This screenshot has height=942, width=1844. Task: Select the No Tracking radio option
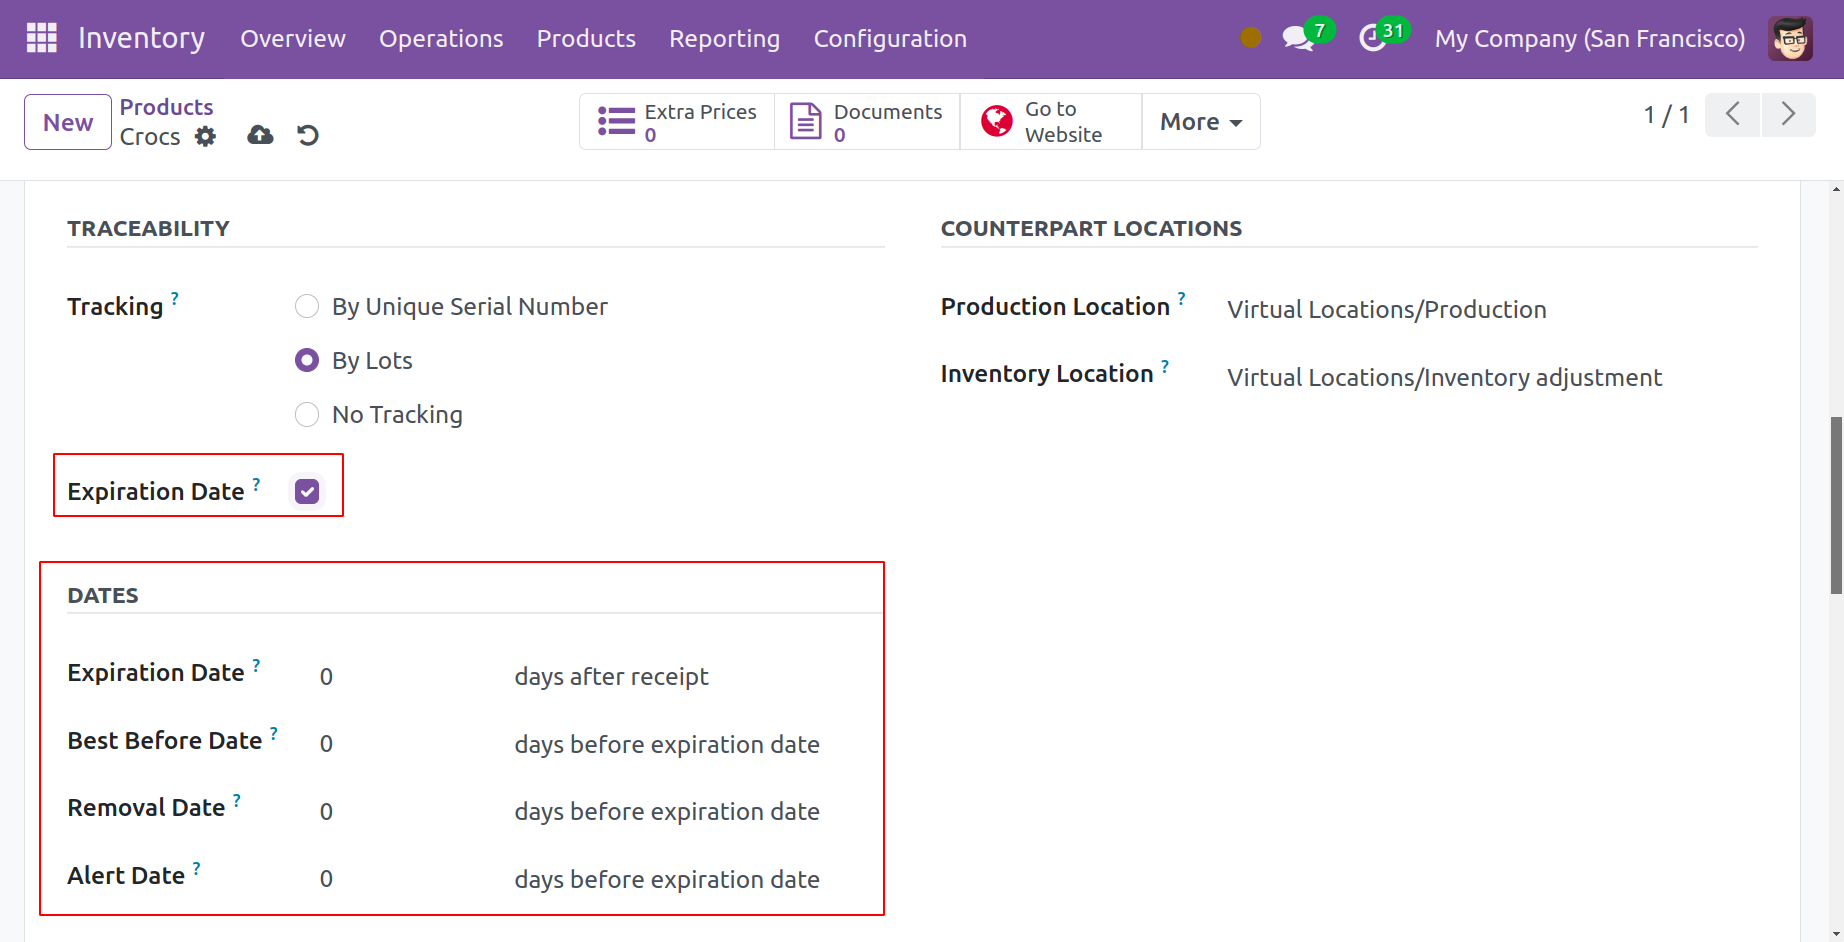click(307, 414)
